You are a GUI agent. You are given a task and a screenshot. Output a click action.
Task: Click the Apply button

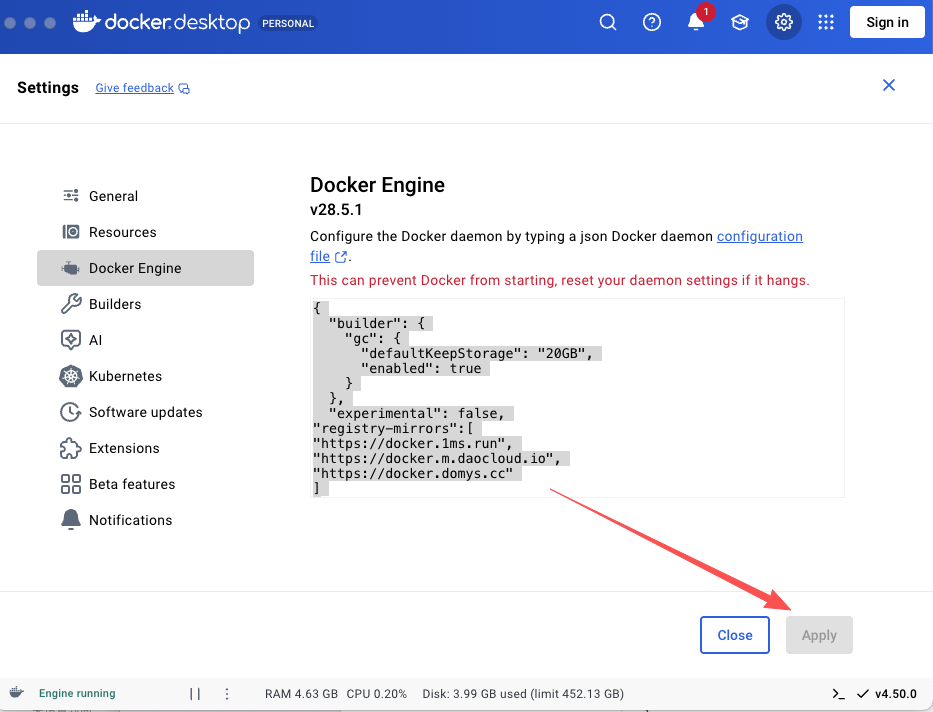tap(819, 635)
